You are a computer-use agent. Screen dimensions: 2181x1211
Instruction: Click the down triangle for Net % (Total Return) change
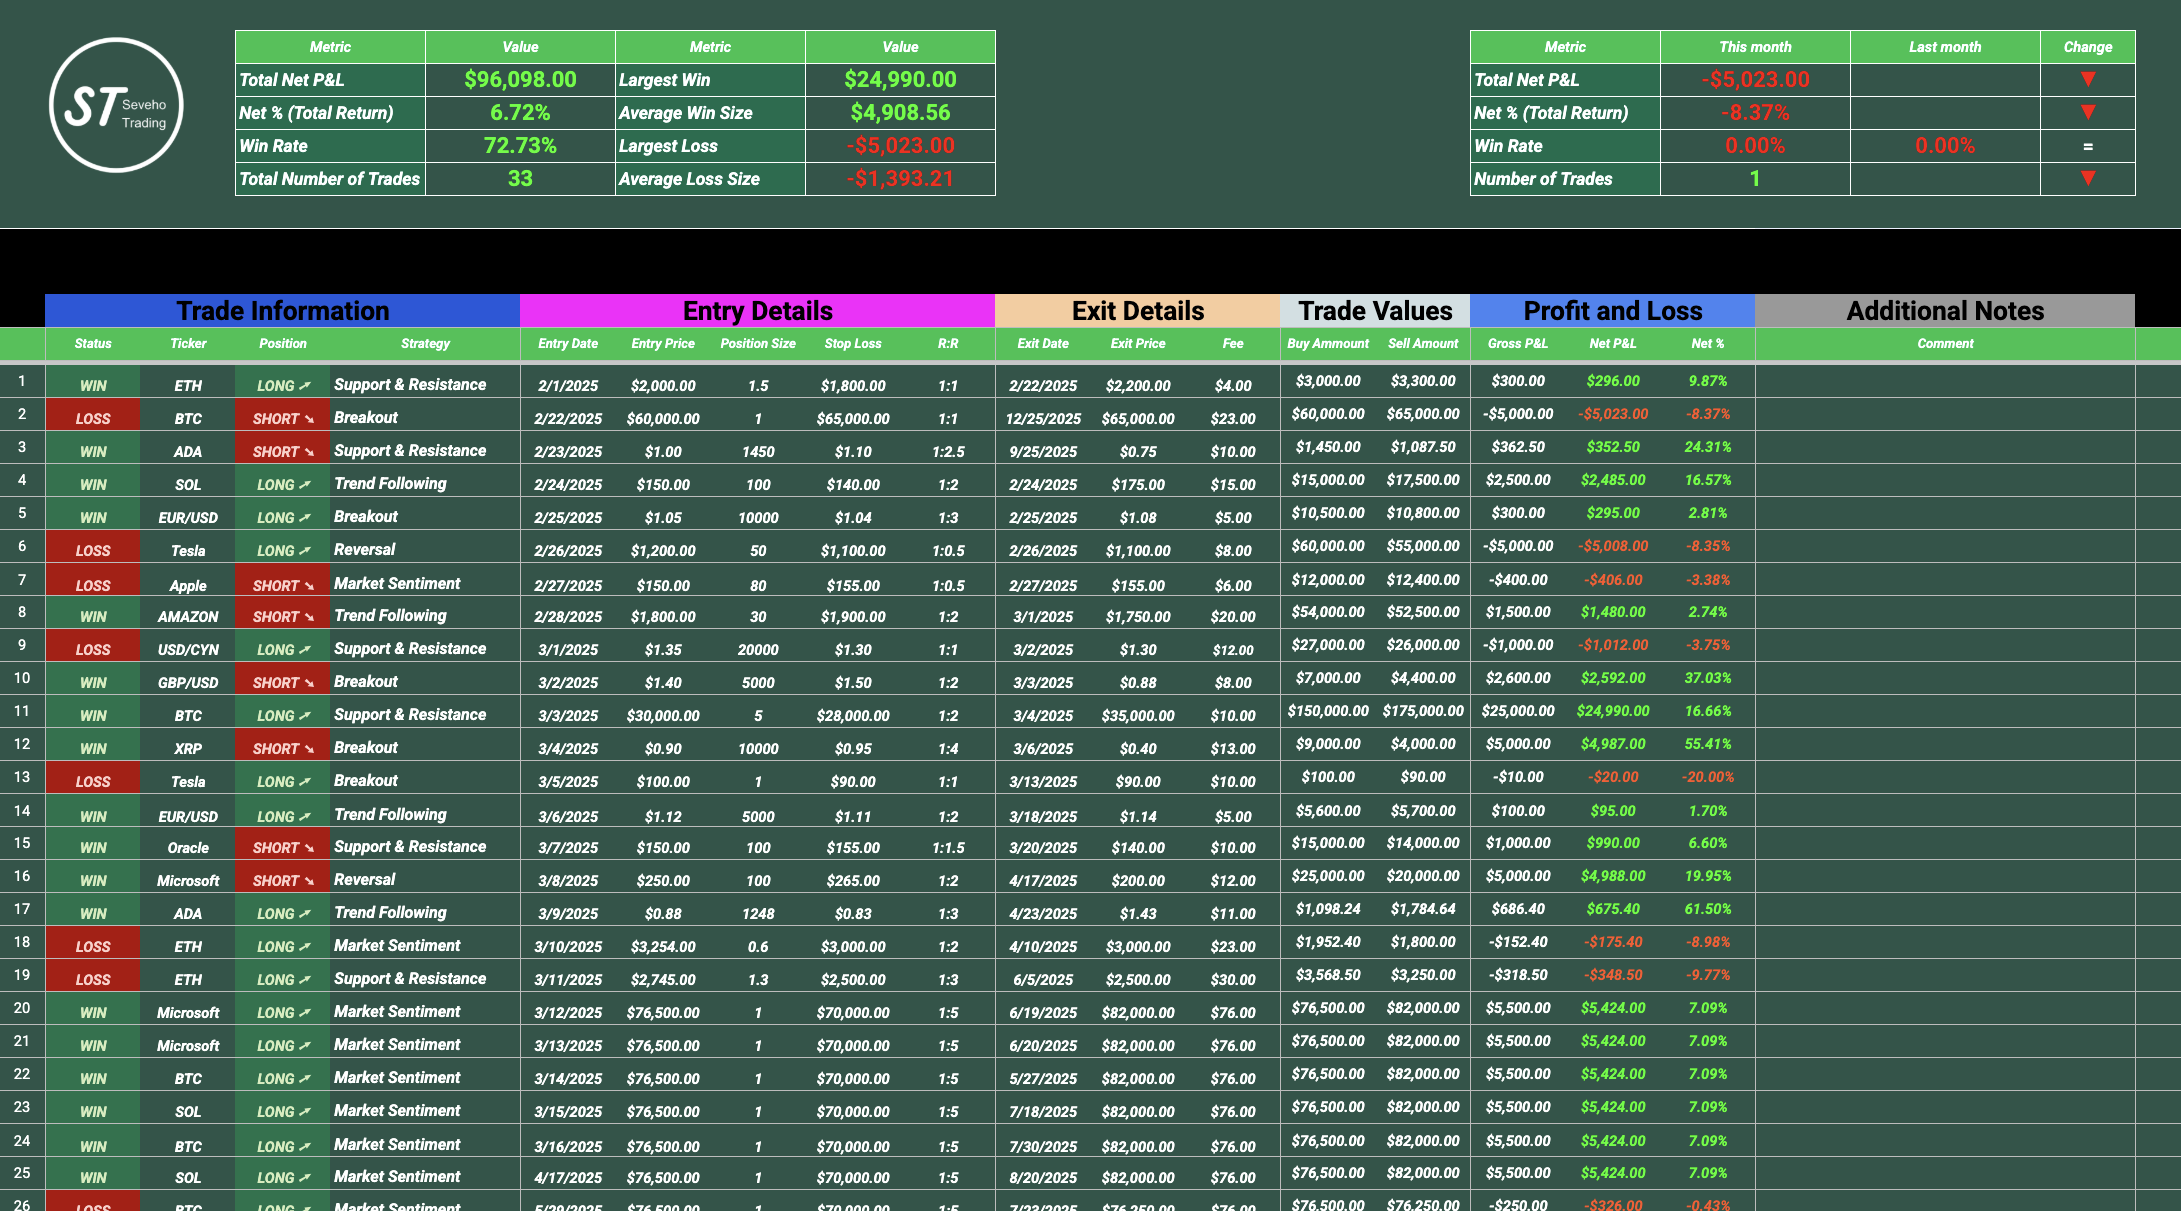tap(2088, 113)
